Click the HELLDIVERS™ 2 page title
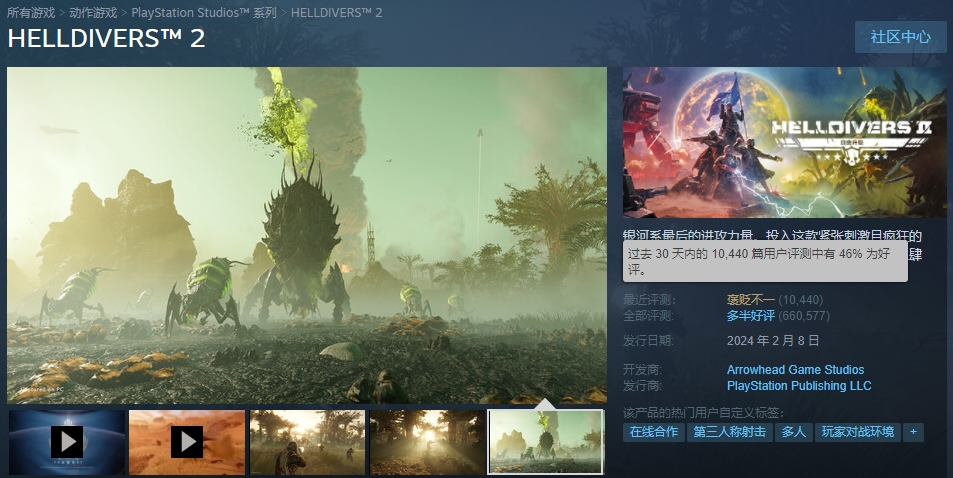Viewport: 953px width, 478px height. click(x=106, y=38)
